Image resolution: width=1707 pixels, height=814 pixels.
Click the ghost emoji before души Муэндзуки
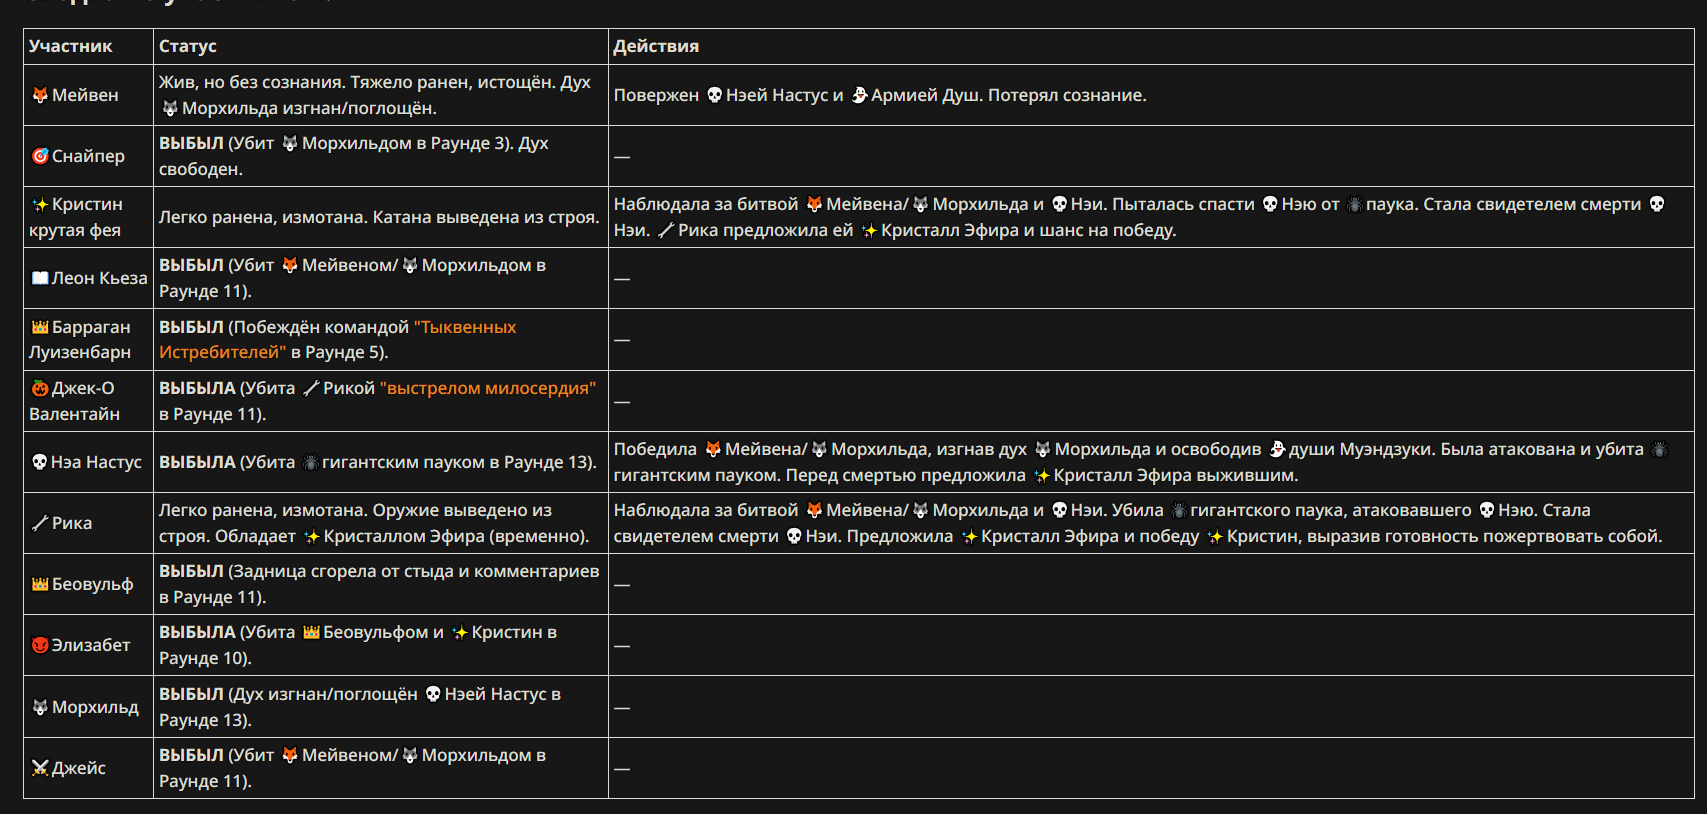[x=1277, y=449]
